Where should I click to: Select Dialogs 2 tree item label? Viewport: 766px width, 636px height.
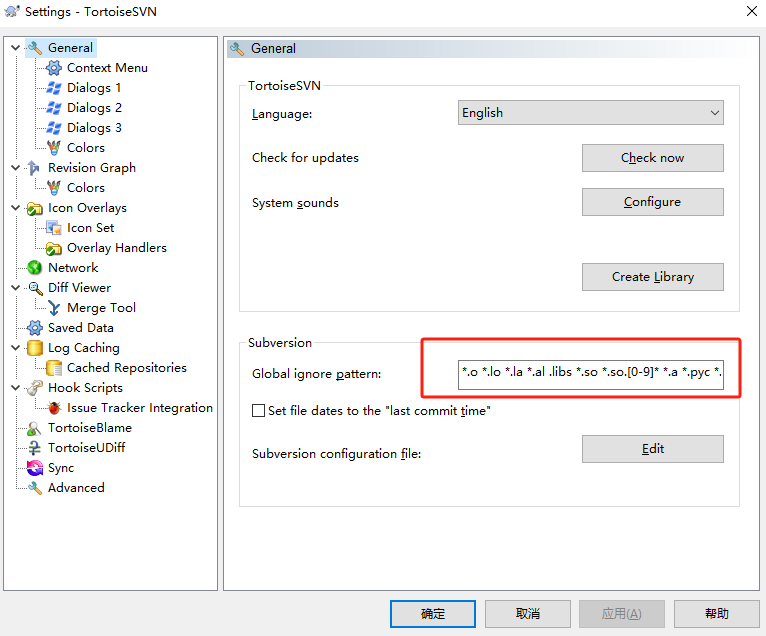click(x=94, y=108)
